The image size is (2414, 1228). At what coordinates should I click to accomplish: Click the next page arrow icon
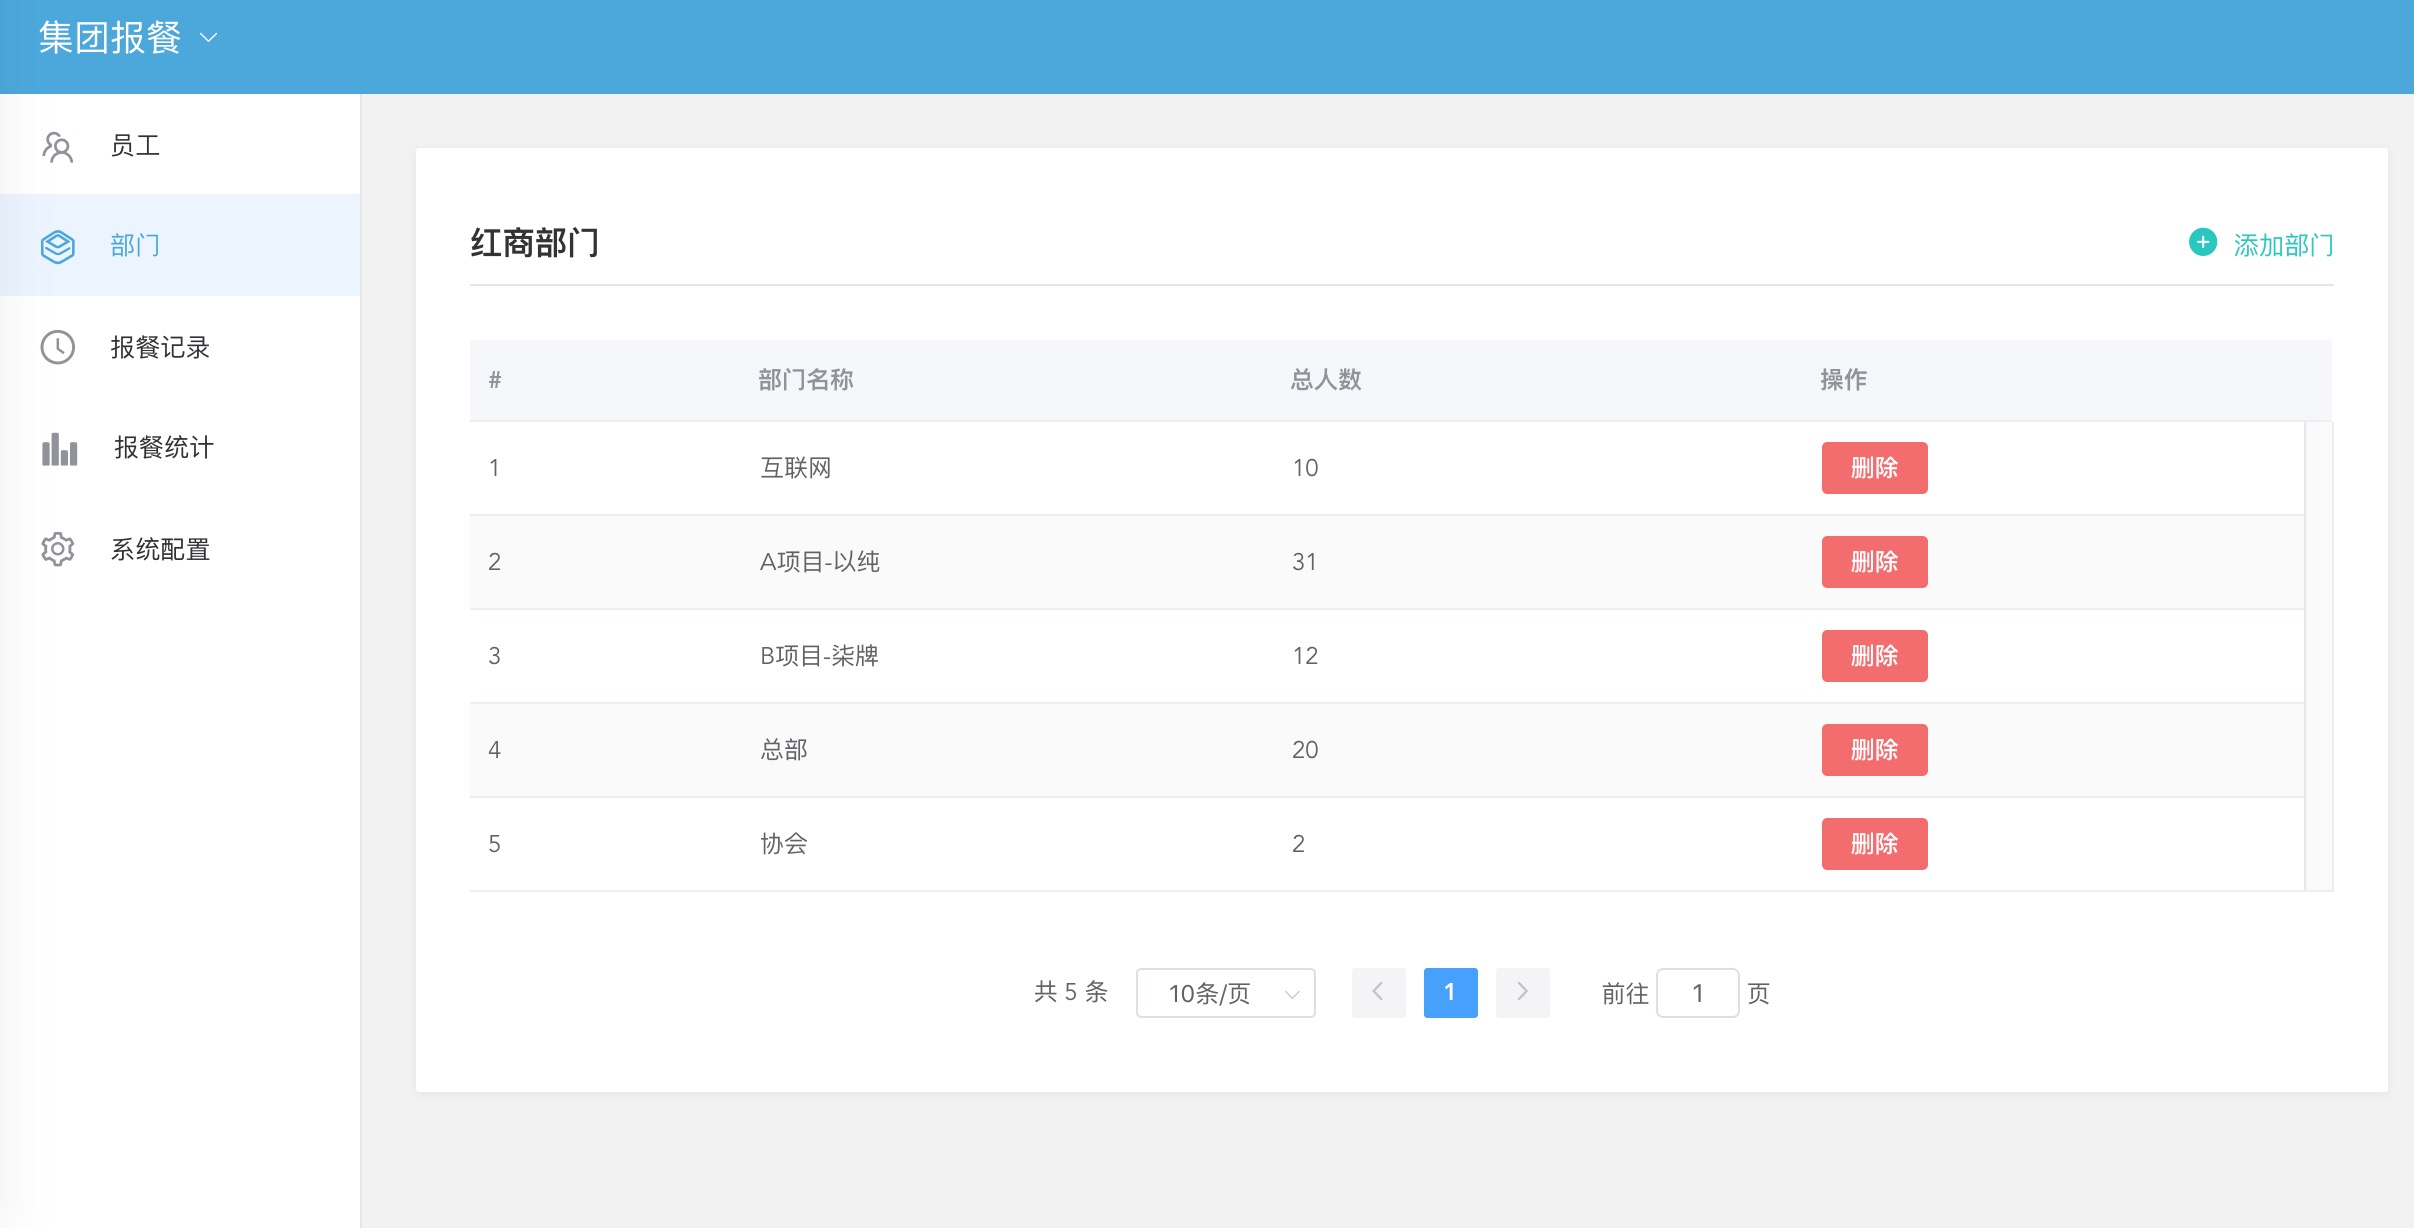click(x=1522, y=992)
